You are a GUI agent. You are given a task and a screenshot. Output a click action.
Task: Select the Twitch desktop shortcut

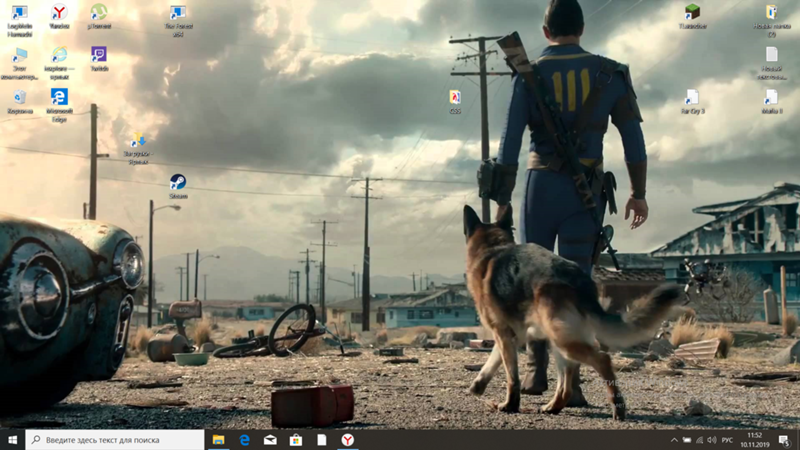pos(99,59)
